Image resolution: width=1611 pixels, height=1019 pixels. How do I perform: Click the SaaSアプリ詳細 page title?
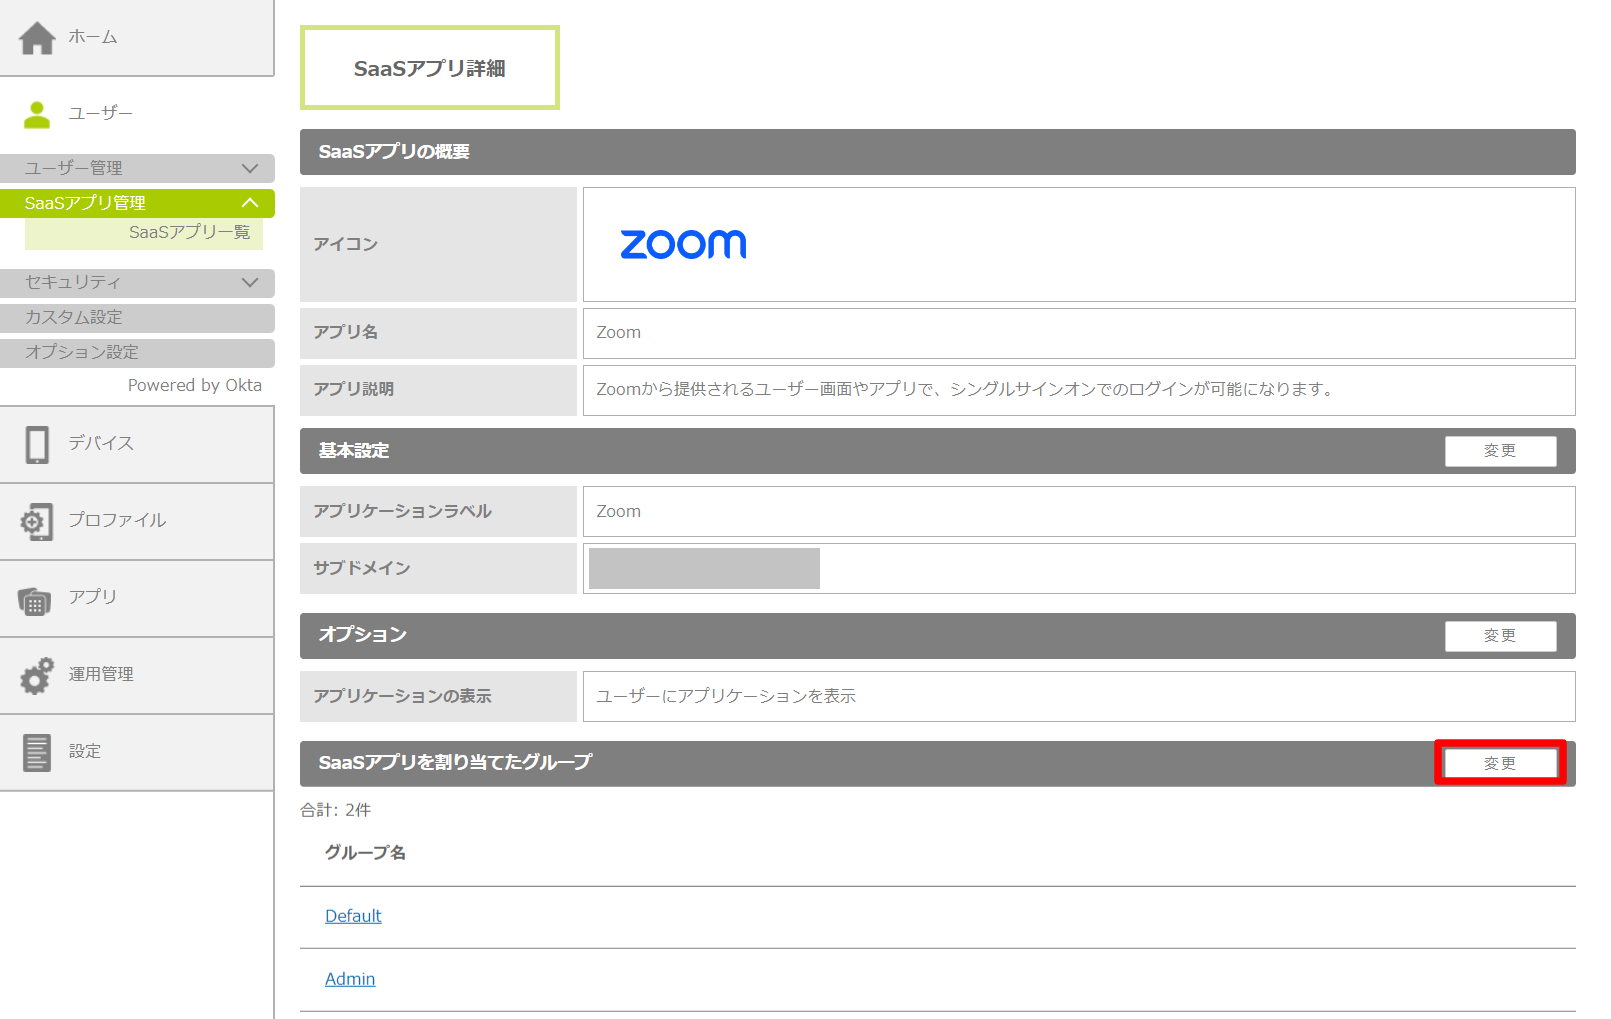pos(429,68)
